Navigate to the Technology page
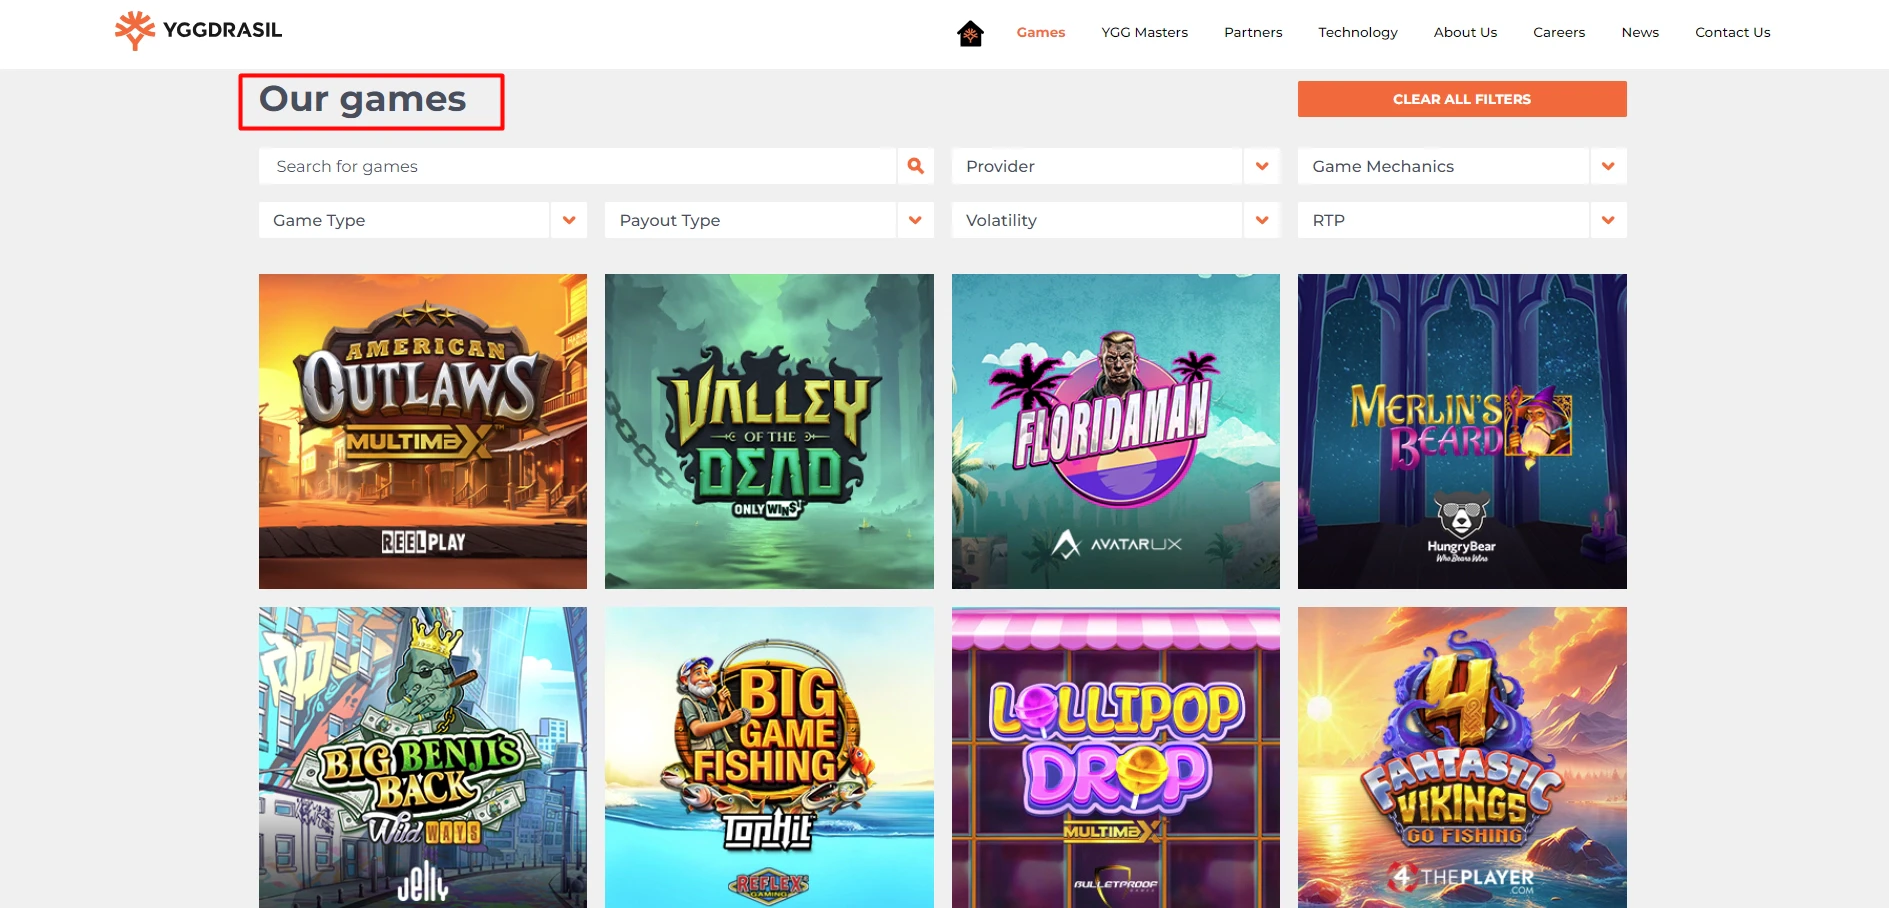 click(x=1357, y=32)
